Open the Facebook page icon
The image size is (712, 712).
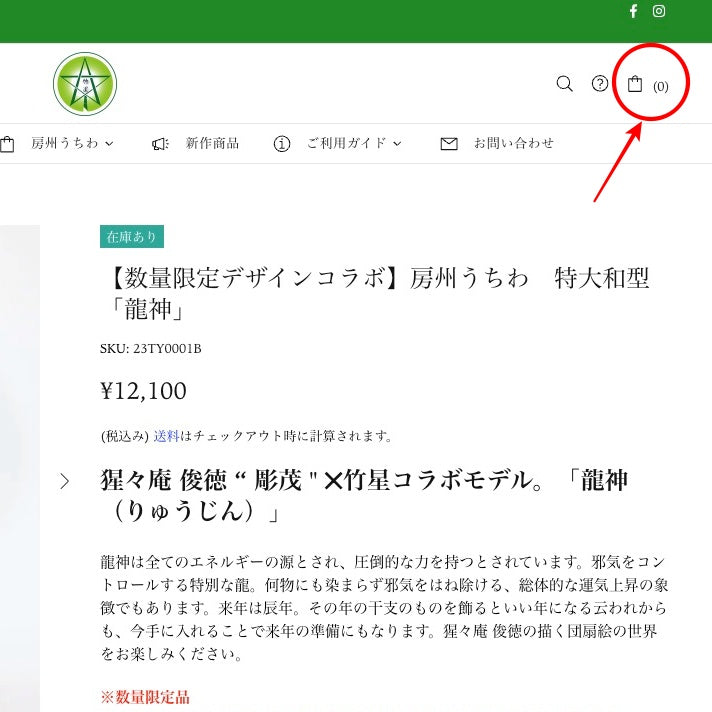[x=633, y=11]
